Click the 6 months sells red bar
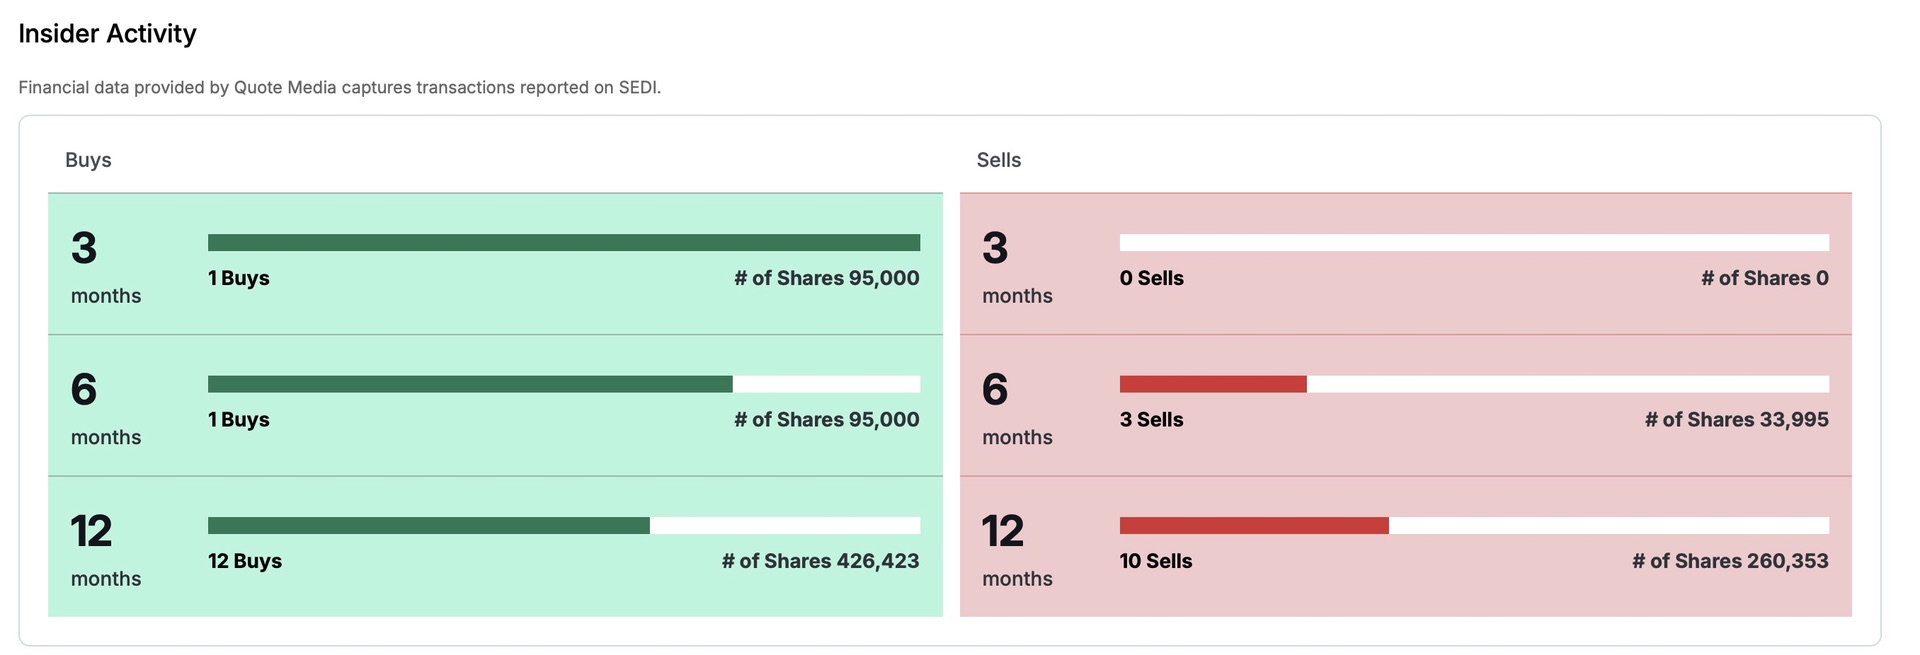Viewport: 1920px width, 655px height. 1212,384
